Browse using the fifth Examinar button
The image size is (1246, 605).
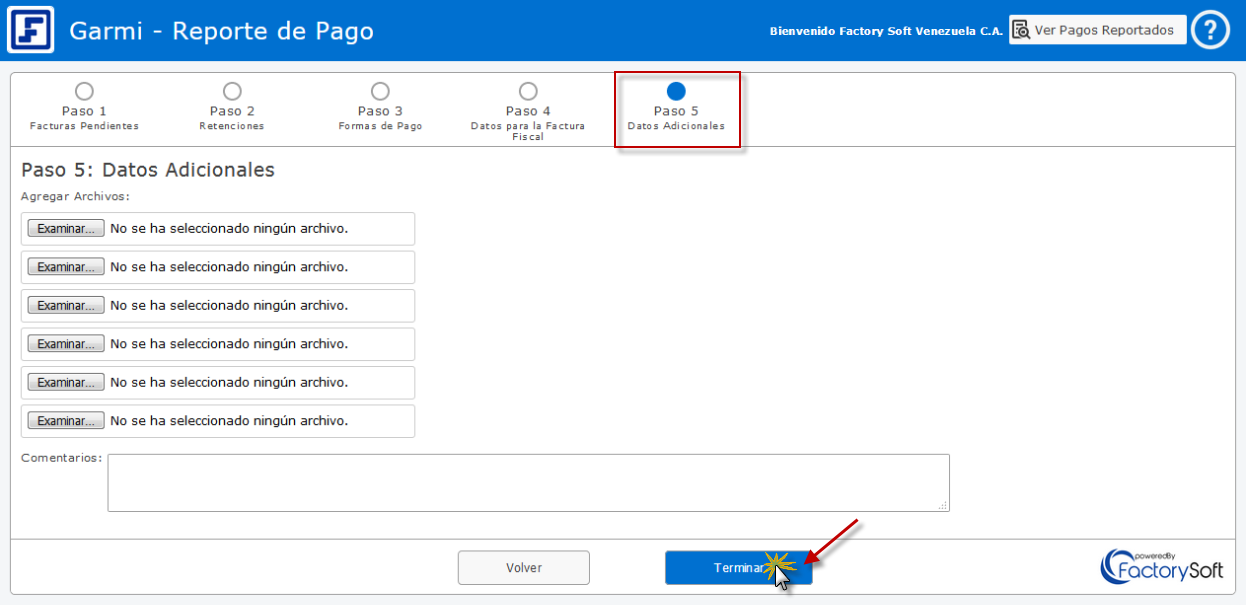coord(65,382)
